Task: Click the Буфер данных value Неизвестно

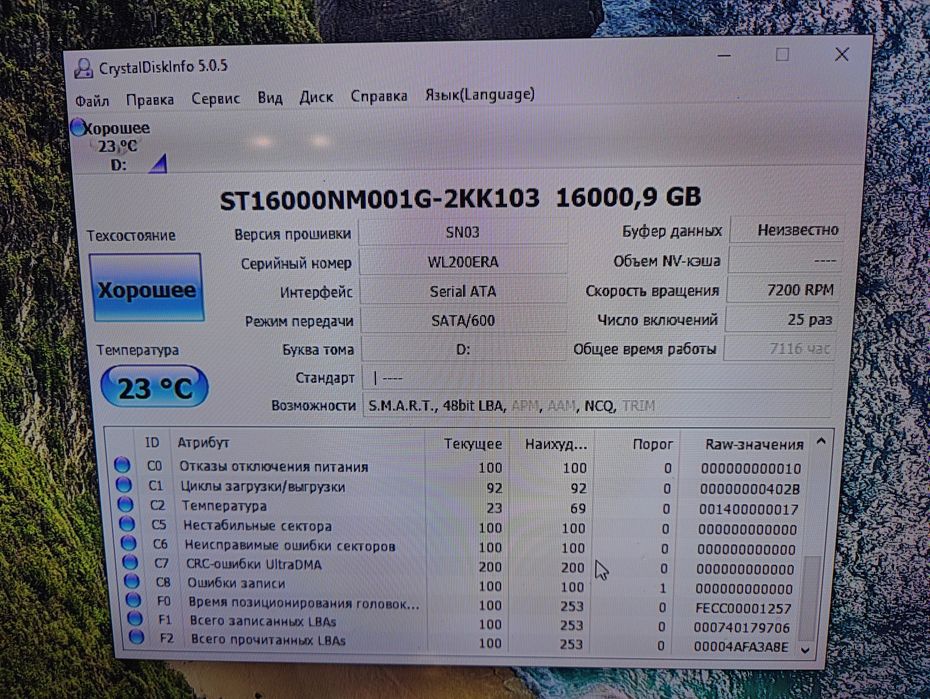Action: [x=787, y=230]
